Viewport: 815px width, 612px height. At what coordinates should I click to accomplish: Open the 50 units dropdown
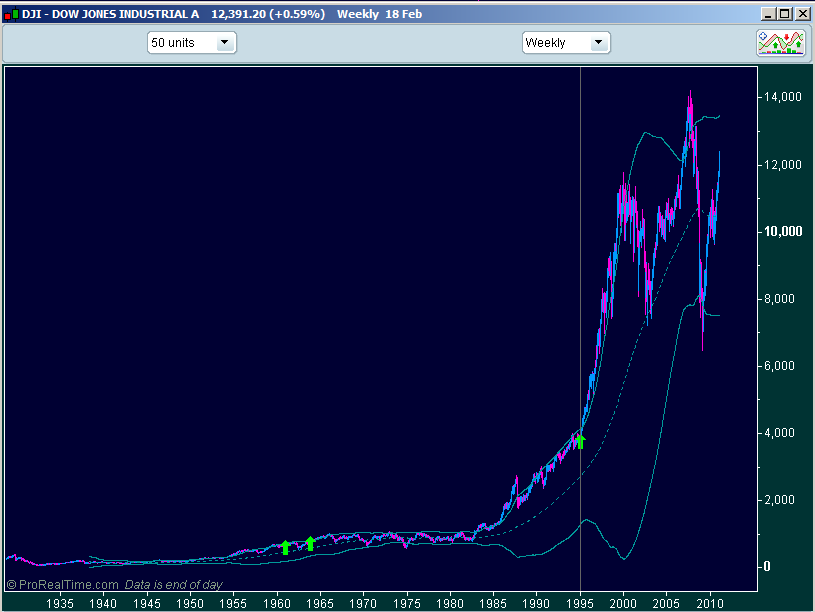point(191,43)
